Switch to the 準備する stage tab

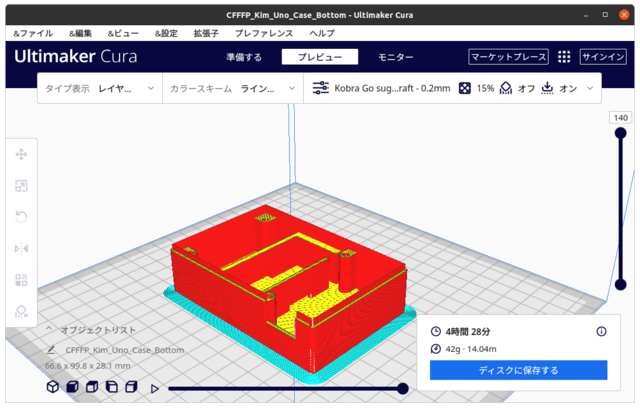pos(244,57)
